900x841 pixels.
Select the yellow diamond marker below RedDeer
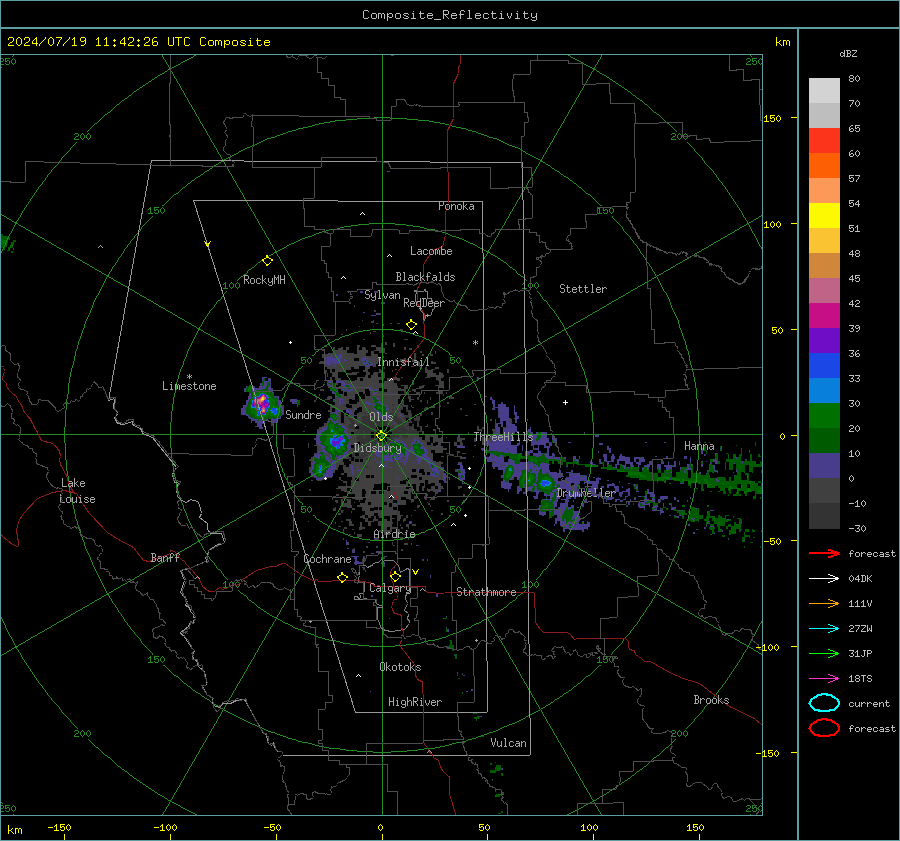(411, 325)
